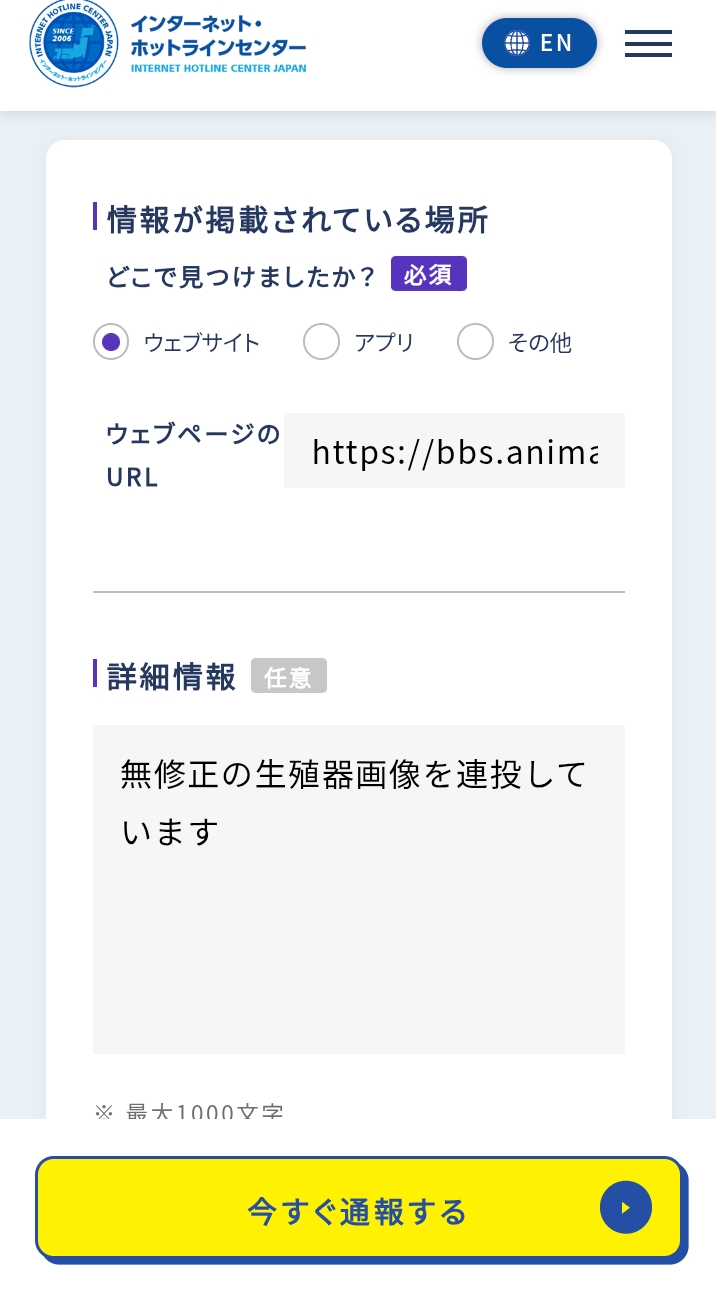Viewport: 716px width, 1294px height.
Task: Submit with the 今すぐ通報する button
Action: tap(359, 1211)
